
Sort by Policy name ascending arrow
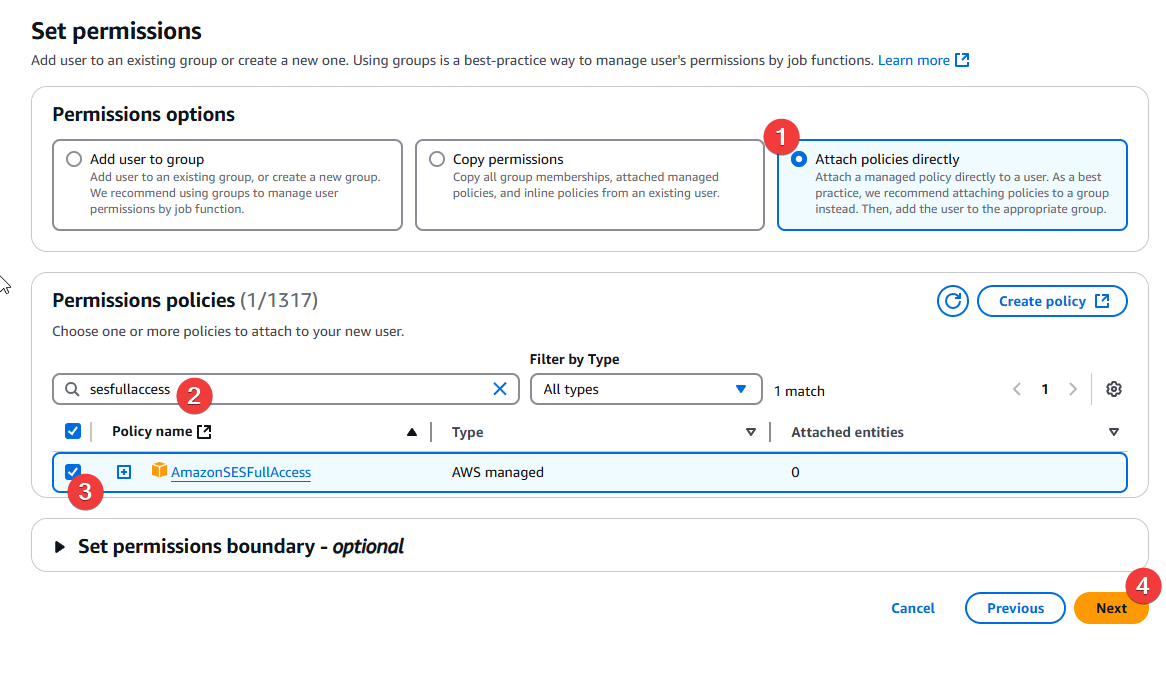pyautogui.click(x=411, y=432)
